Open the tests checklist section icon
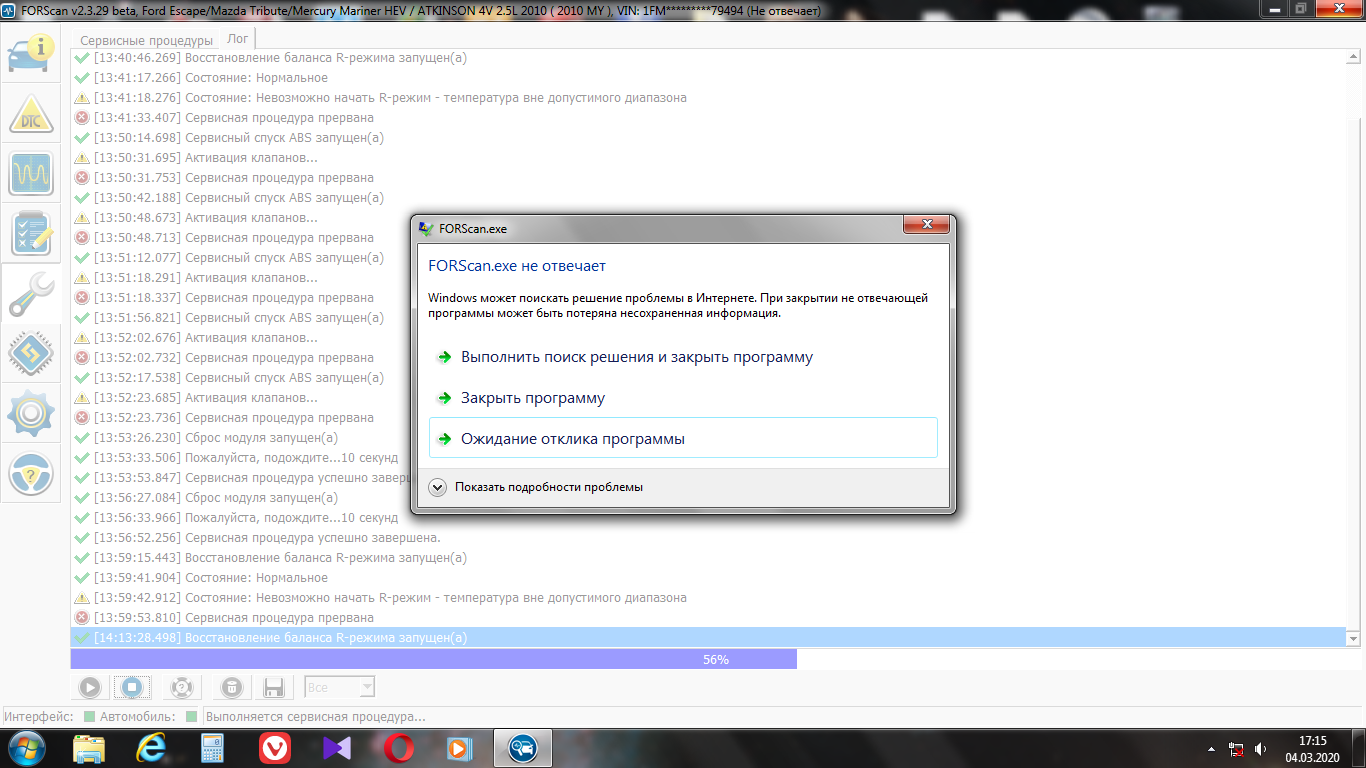This screenshot has height=768, width=1366. point(31,234)
